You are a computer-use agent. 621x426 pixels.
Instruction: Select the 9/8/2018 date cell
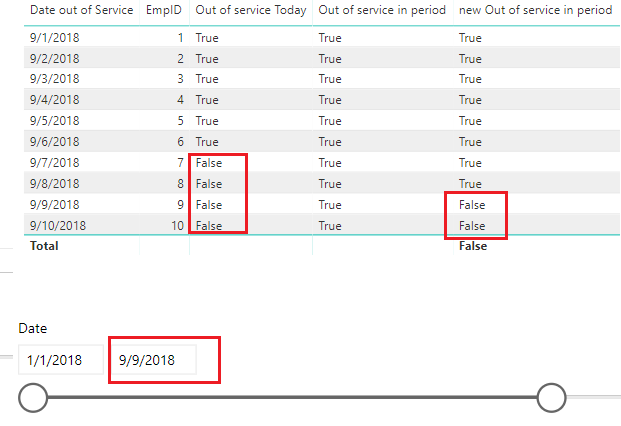coord(55,184)
